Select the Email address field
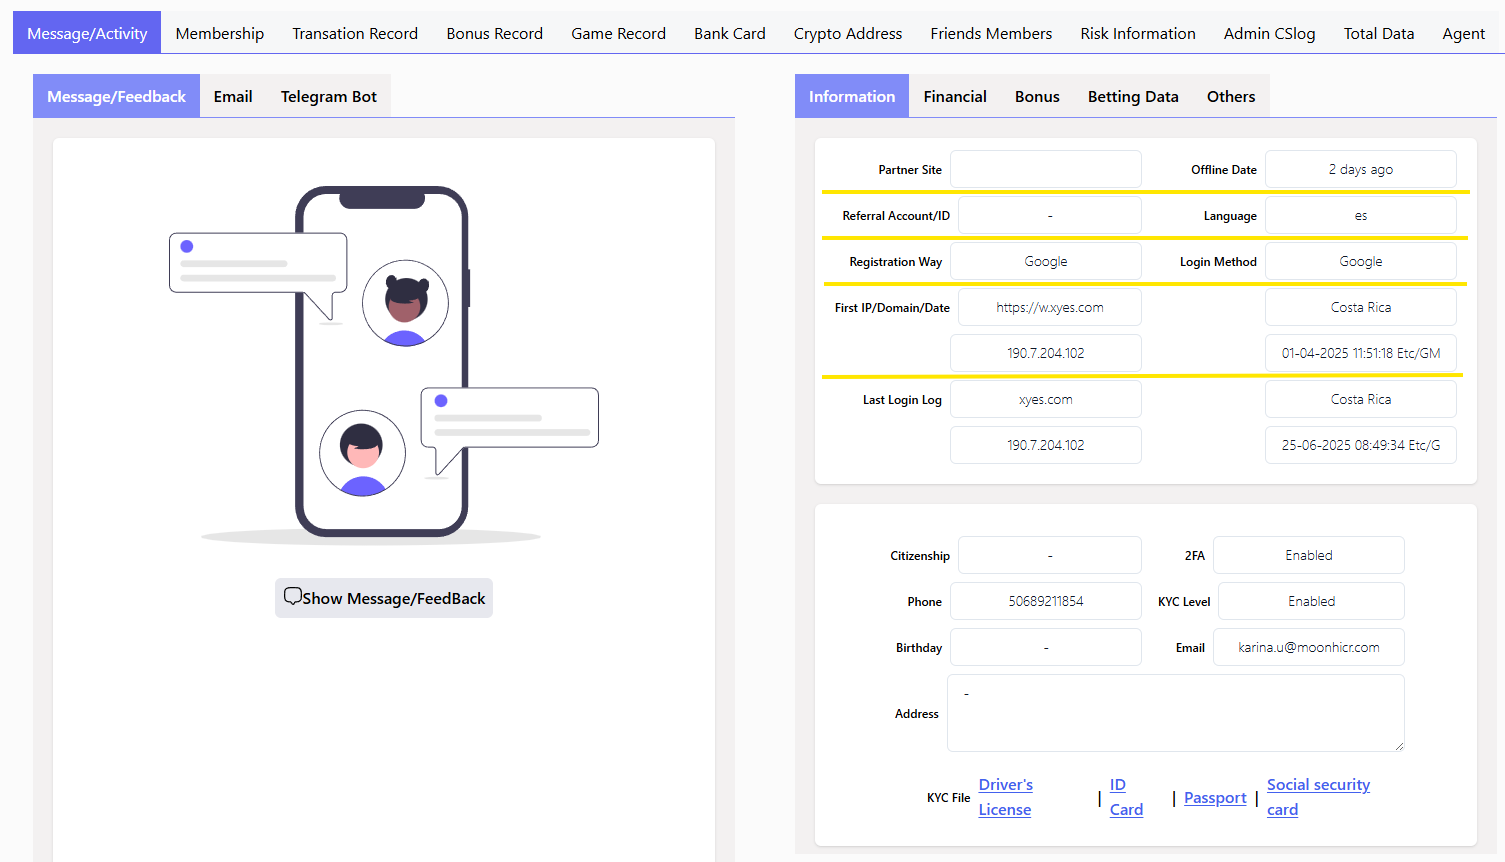 coord(1308,647)
